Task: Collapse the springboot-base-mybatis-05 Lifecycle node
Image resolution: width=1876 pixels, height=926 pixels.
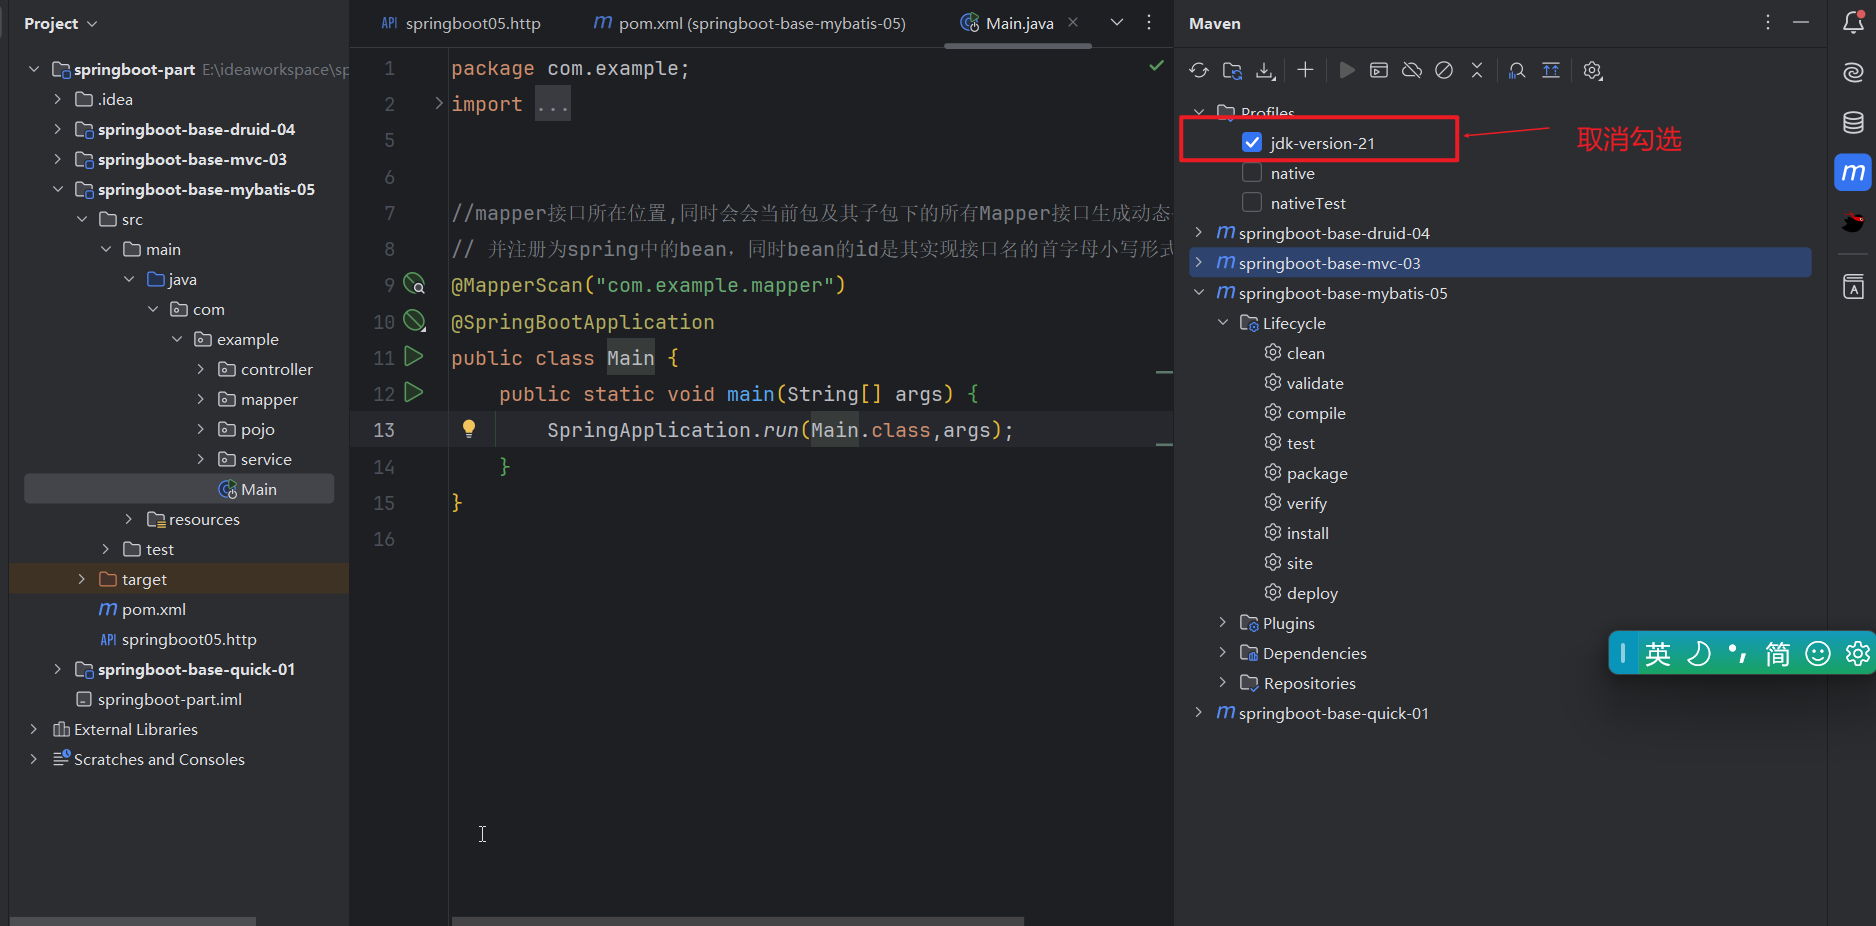Action: coord(1222,322)
